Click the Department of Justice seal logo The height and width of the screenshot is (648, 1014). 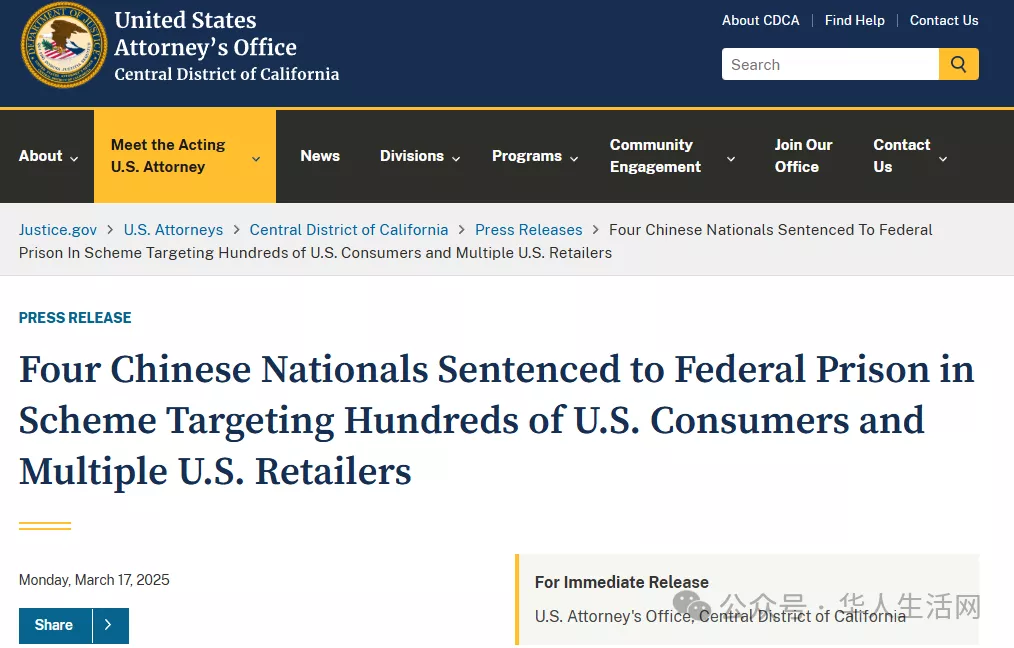[x=64, y=45]
